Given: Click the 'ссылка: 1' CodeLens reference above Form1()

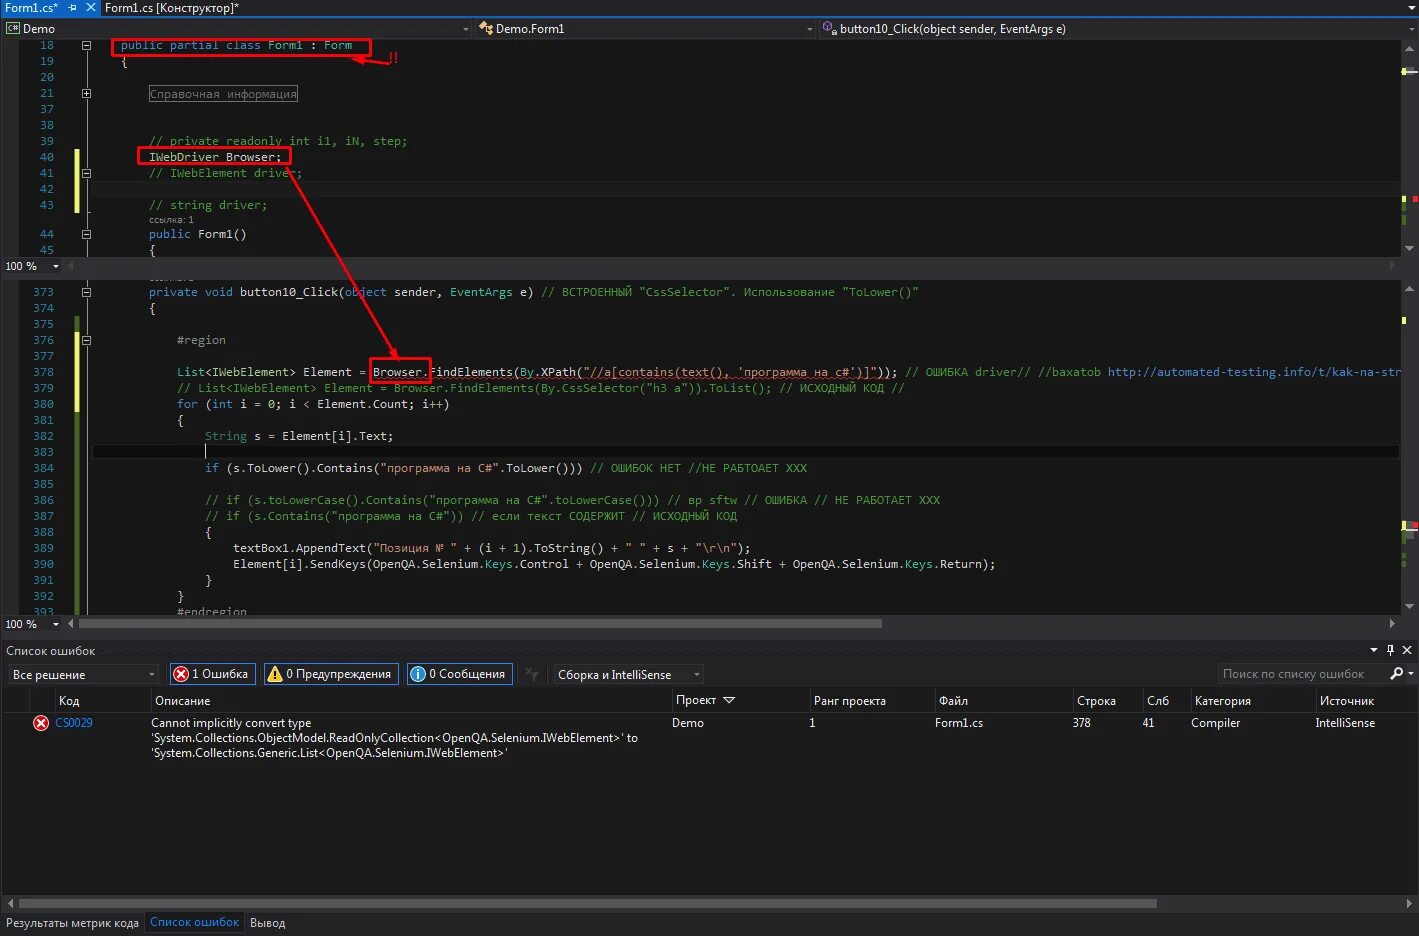Looking at the screenshot, I should (171, 220).
